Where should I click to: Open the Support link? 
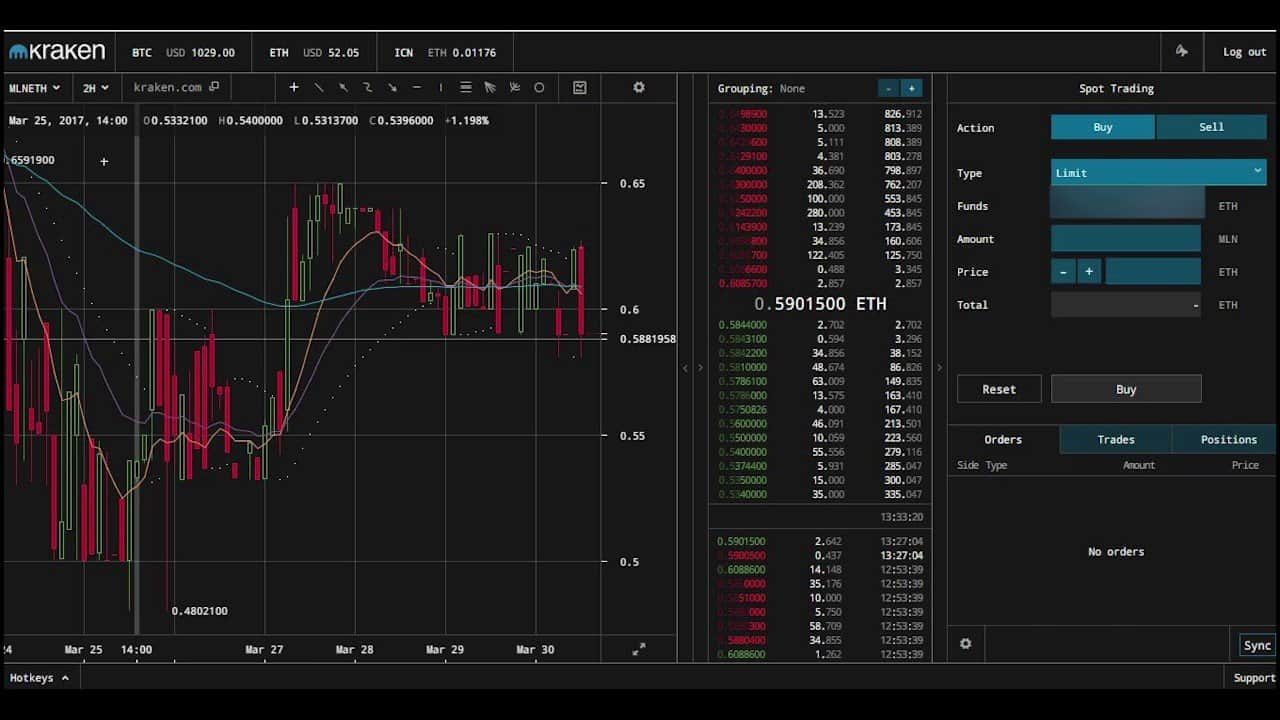[x=1254, y=678]
